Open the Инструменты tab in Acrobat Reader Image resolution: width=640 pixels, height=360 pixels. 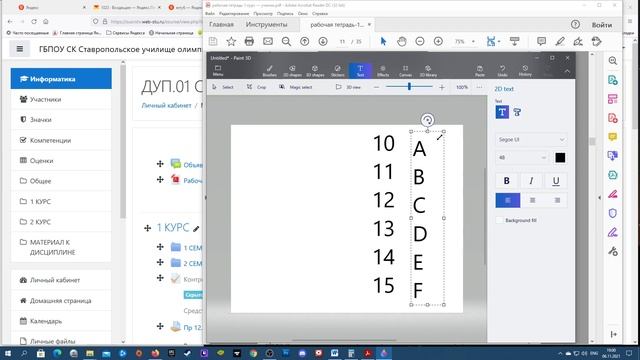click(x=266, y=24)
